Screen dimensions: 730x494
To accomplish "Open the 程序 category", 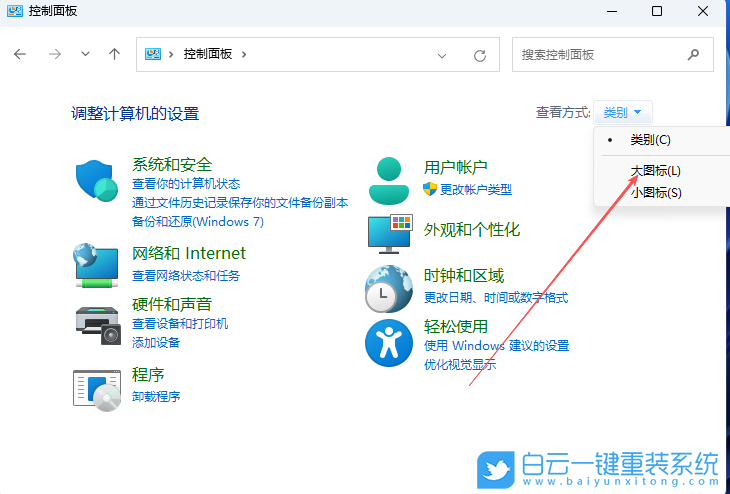I will click(x=148, y=374).
